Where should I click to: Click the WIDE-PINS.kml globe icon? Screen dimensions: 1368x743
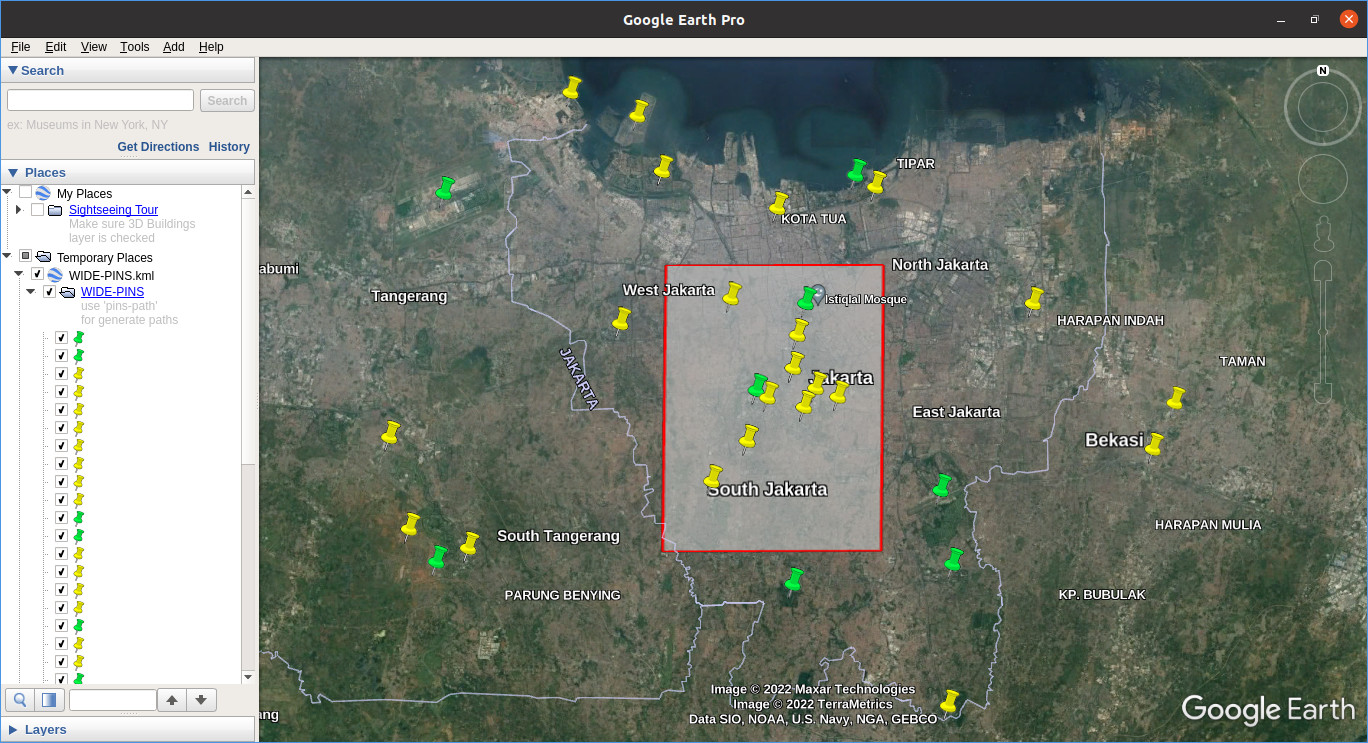coord(55,275)
